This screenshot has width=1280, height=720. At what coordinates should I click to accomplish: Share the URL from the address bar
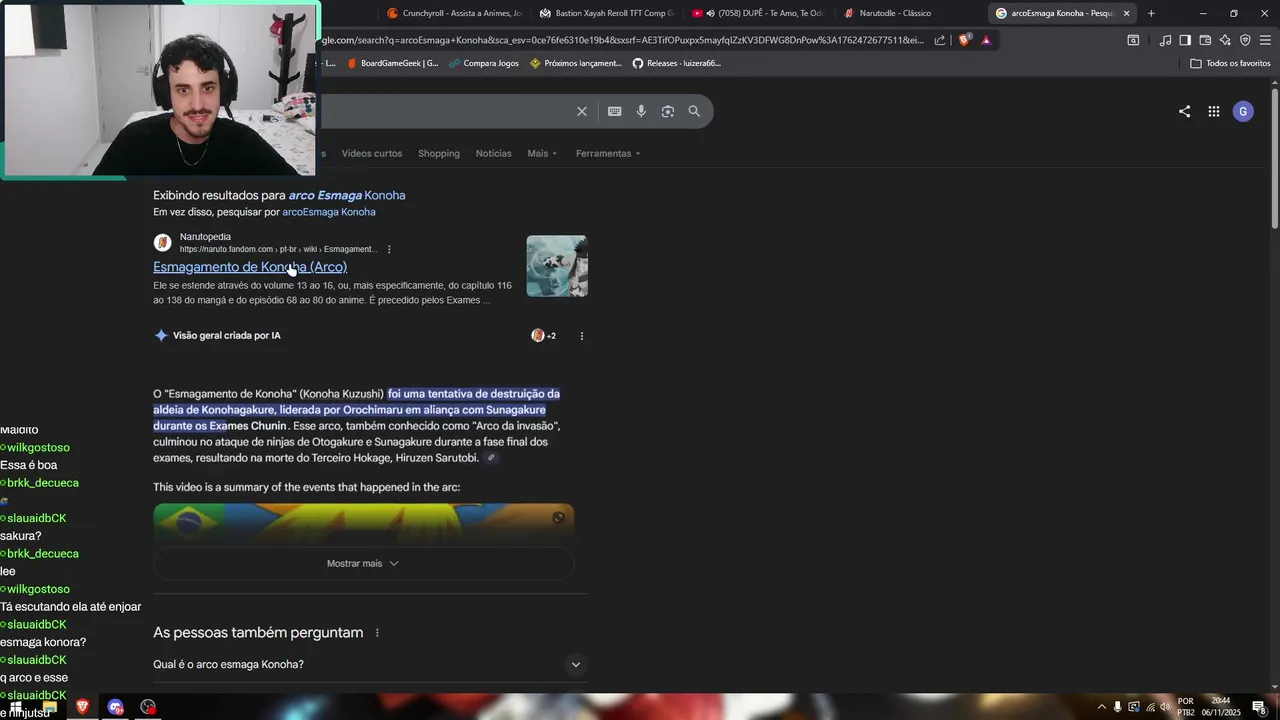tap(940, 40)
